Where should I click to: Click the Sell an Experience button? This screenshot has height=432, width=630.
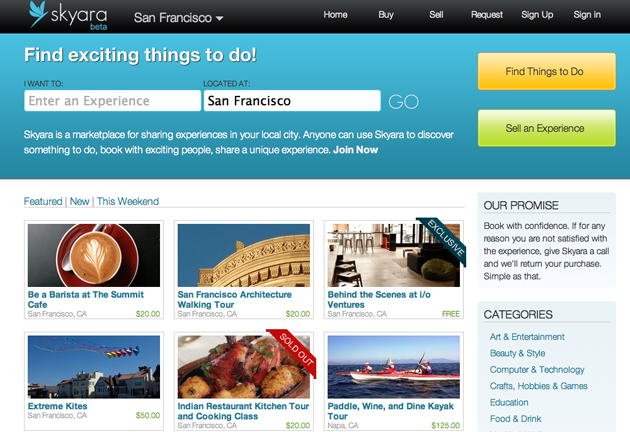pos(546,128)
